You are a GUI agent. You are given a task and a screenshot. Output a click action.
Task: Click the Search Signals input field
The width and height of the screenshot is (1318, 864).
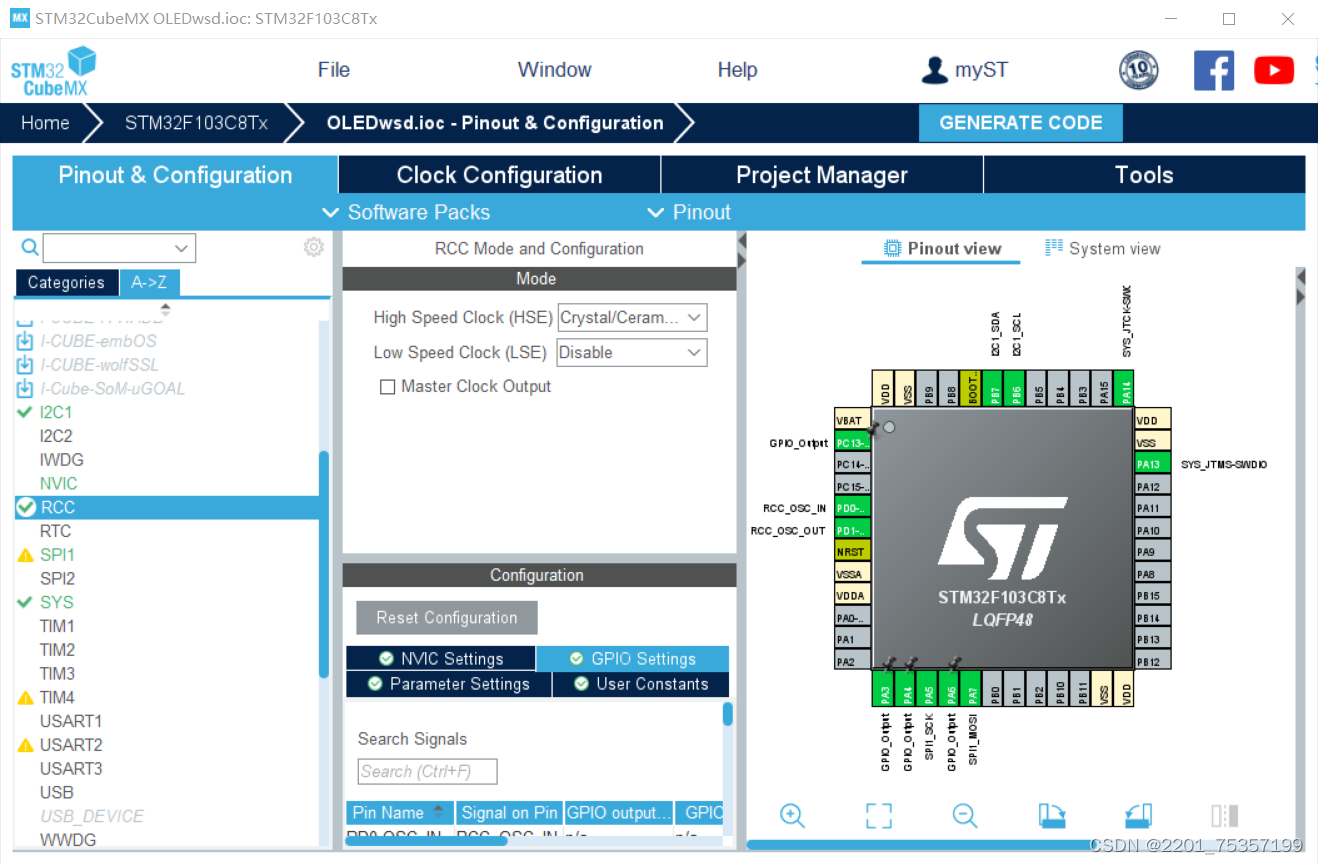(427, 771)
